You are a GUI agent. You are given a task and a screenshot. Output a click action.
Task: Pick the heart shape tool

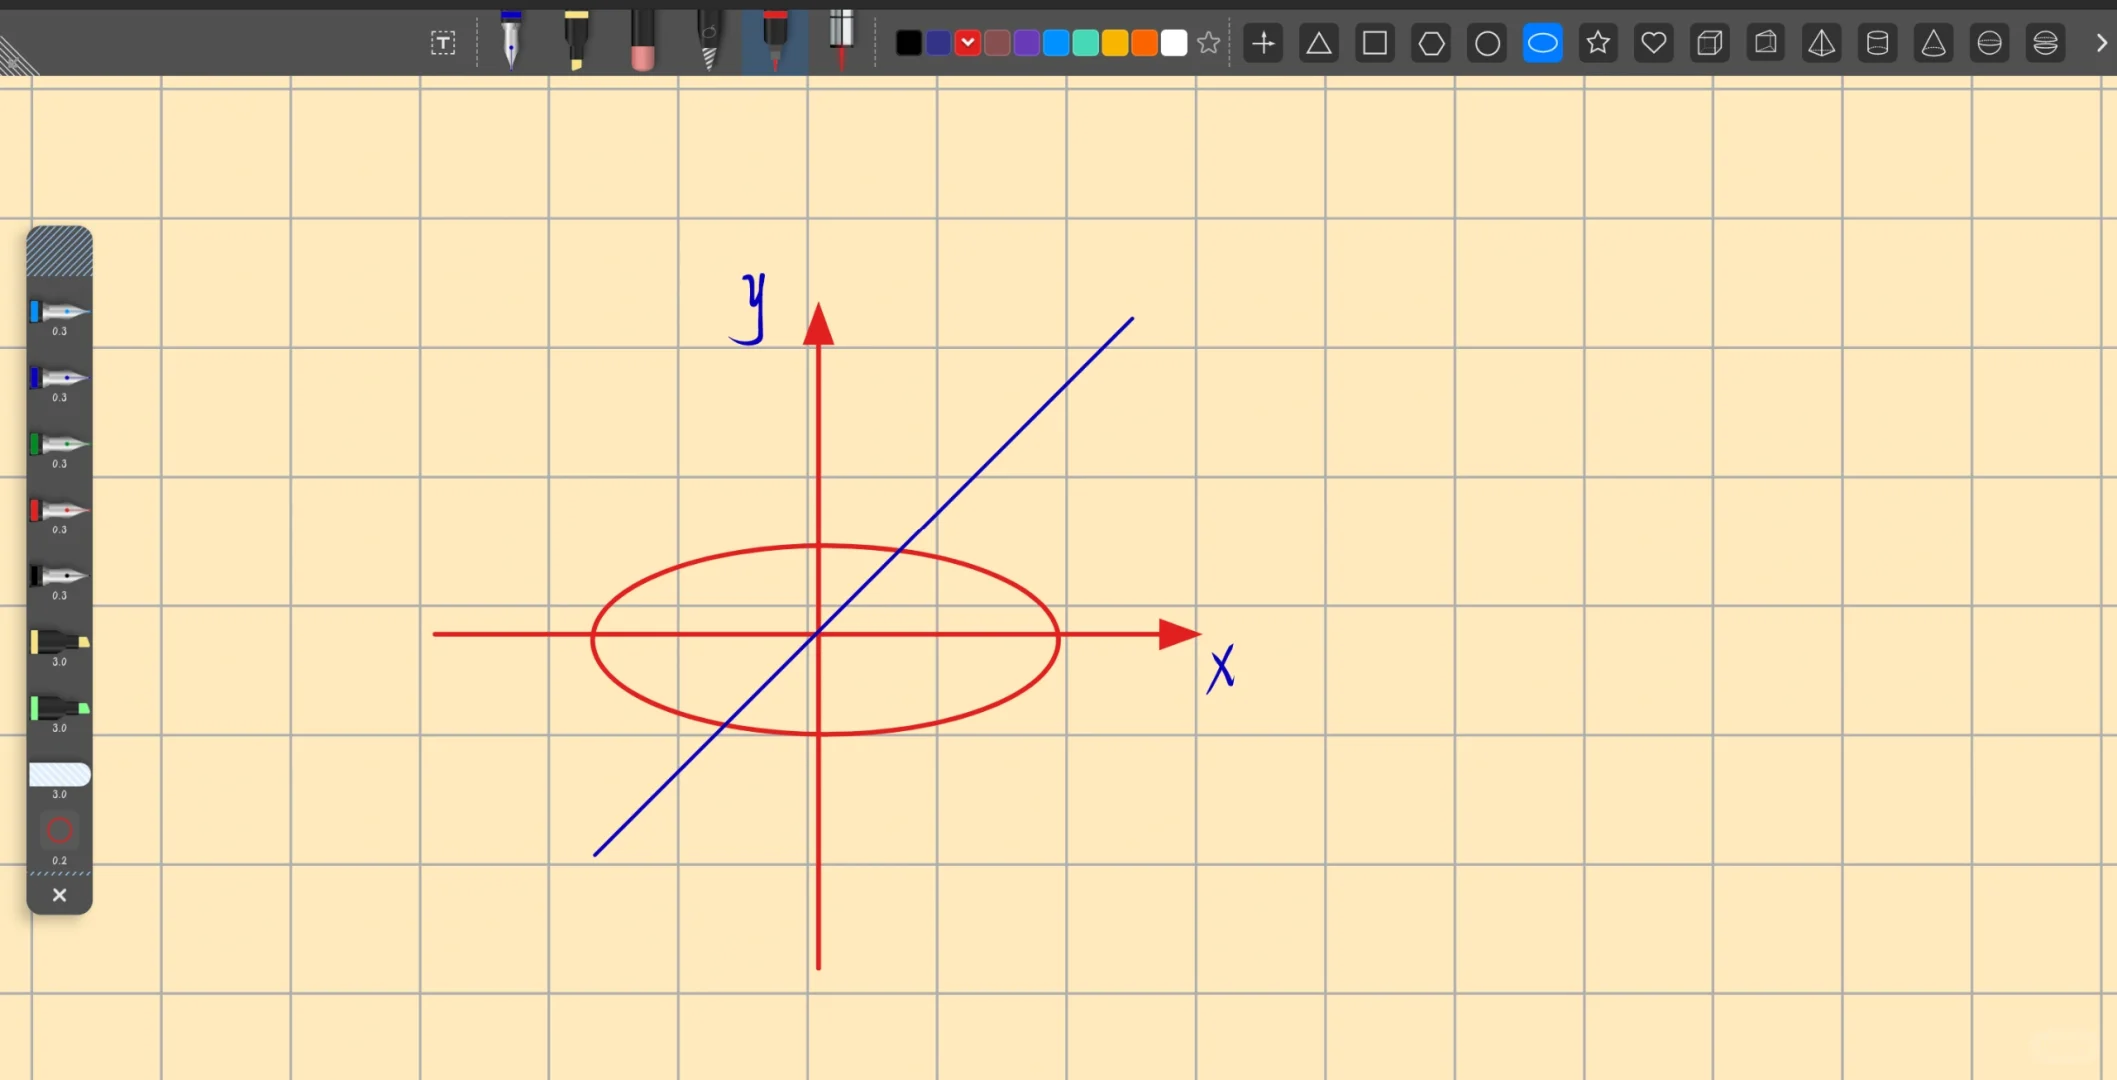click(x=1654, y=43)
